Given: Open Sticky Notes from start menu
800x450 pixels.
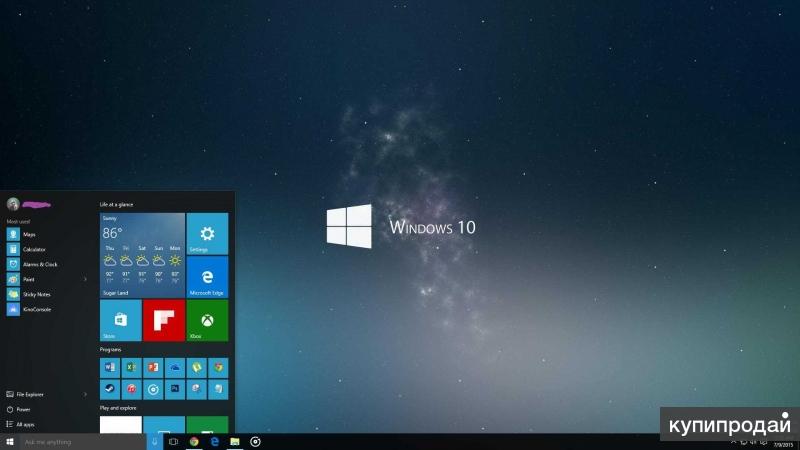Looking at the screenshot, I should (46, 294).
